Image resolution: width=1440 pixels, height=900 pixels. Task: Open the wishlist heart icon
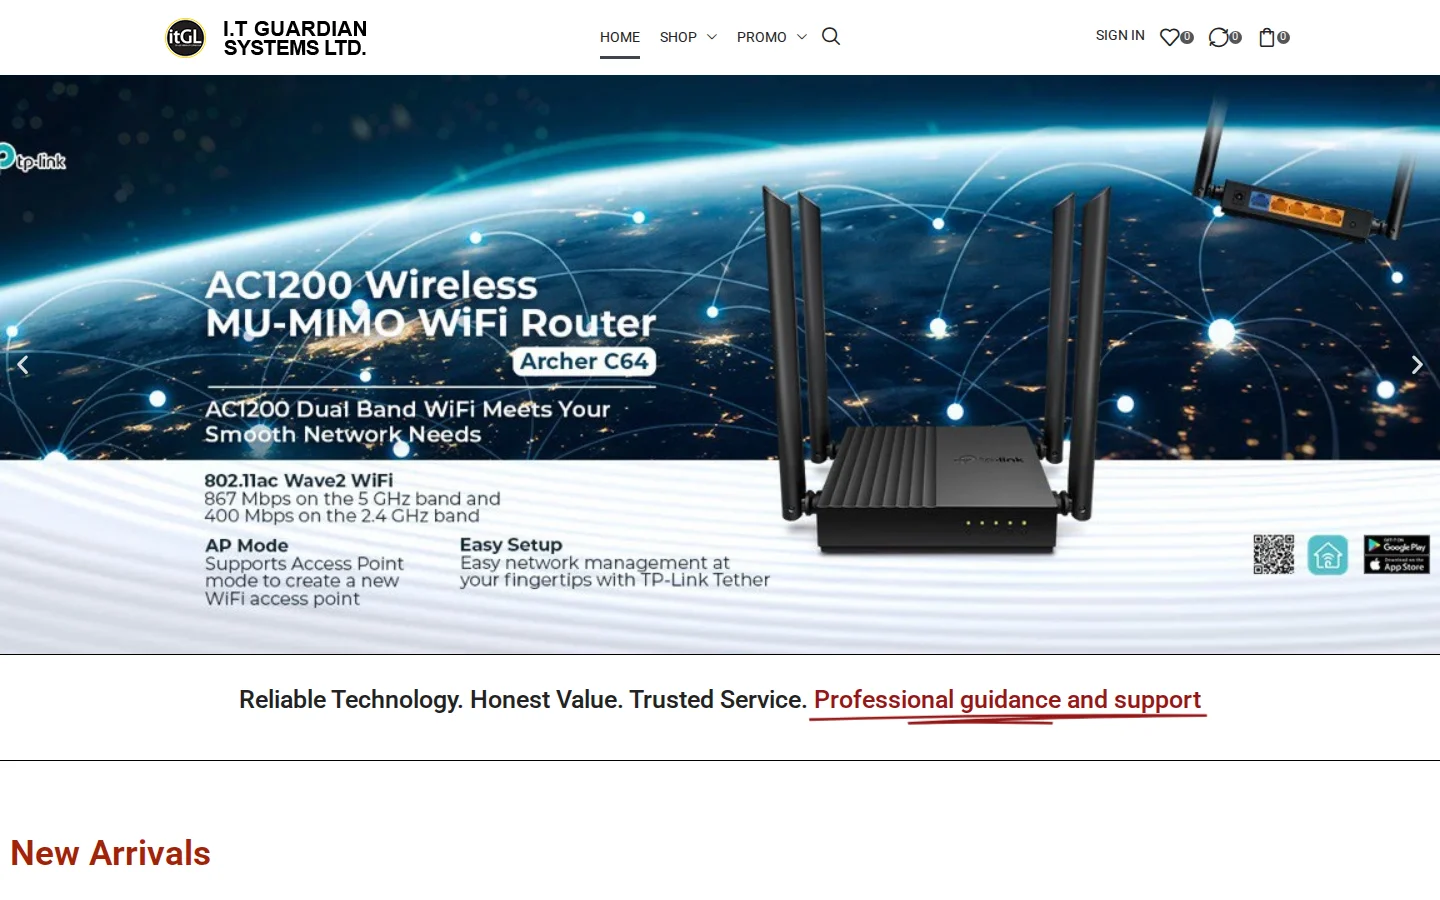1169,37
